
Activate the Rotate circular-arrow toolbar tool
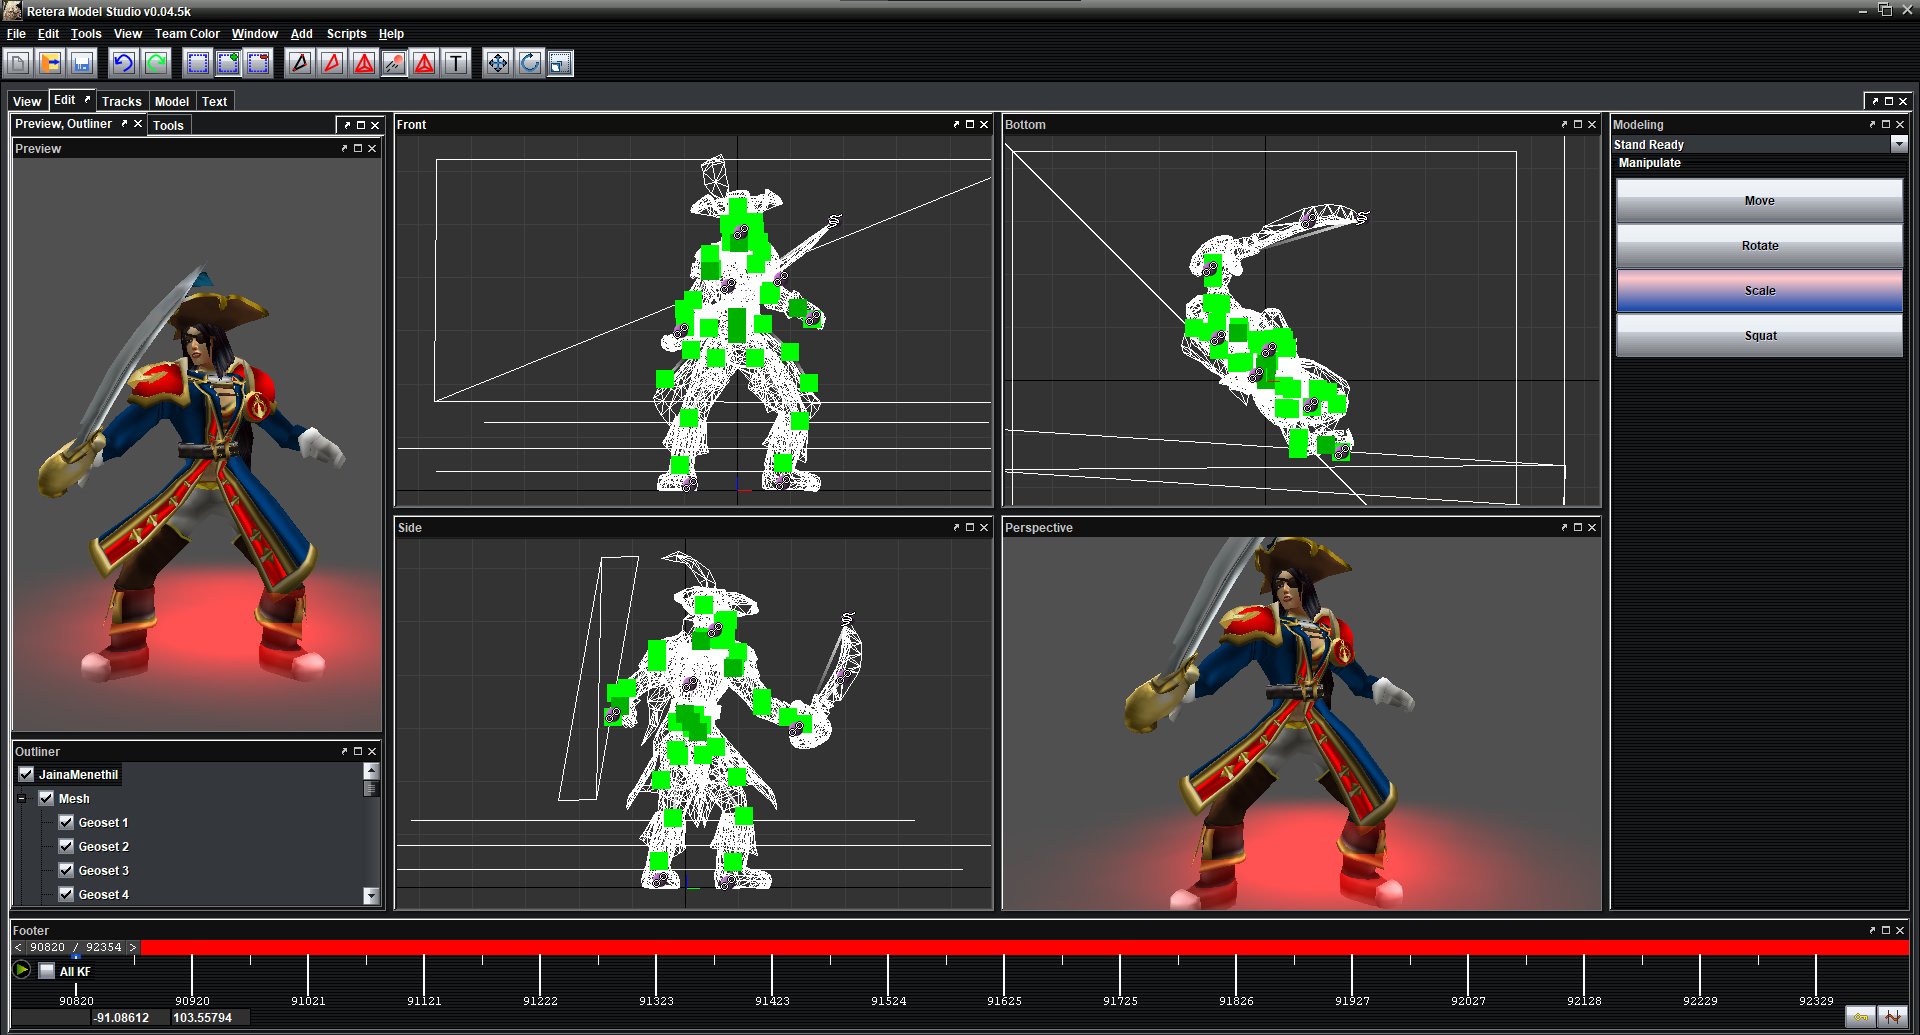pyautogui.click(x=529, y=64)
